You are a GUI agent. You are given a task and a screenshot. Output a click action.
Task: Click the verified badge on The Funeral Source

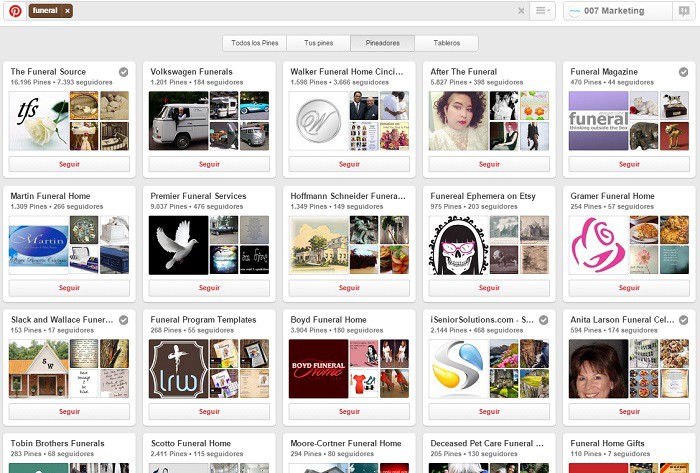coord(123,72)
